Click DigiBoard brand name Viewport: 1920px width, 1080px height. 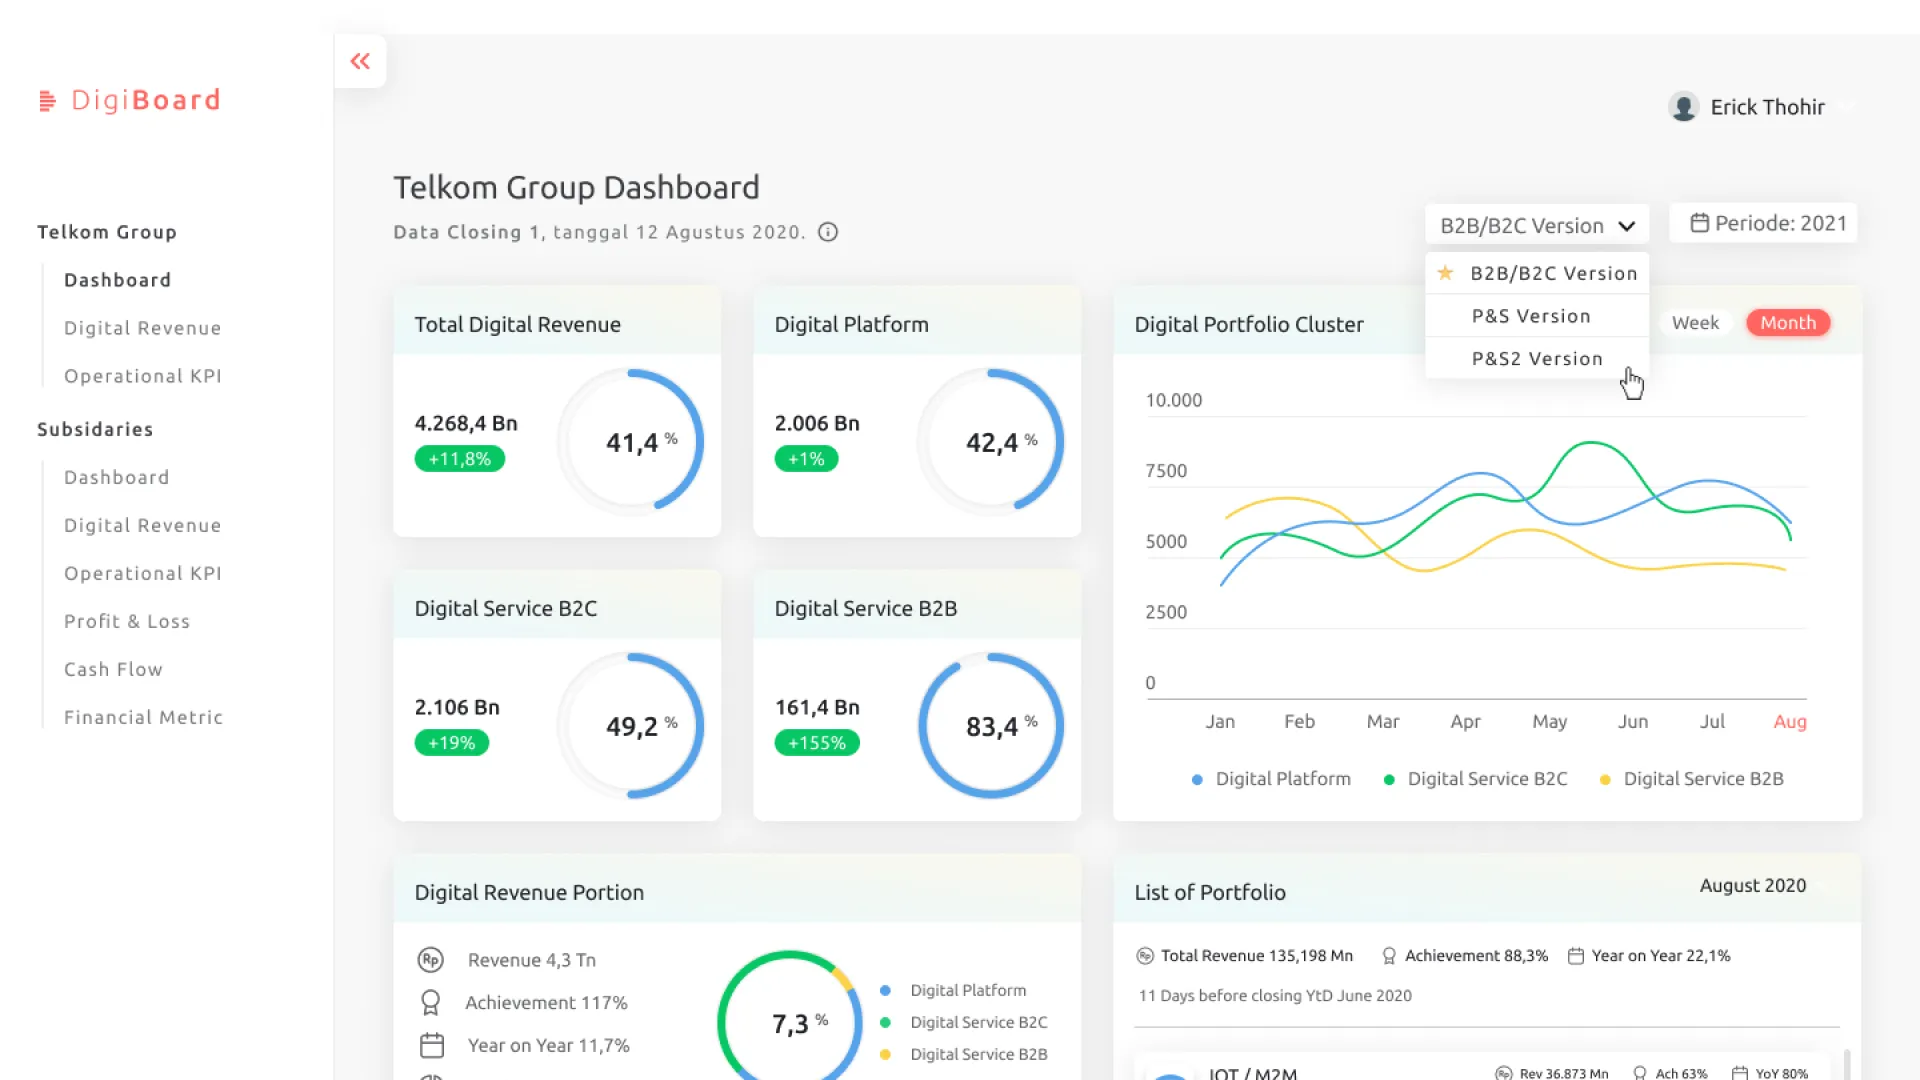(146, 100)
